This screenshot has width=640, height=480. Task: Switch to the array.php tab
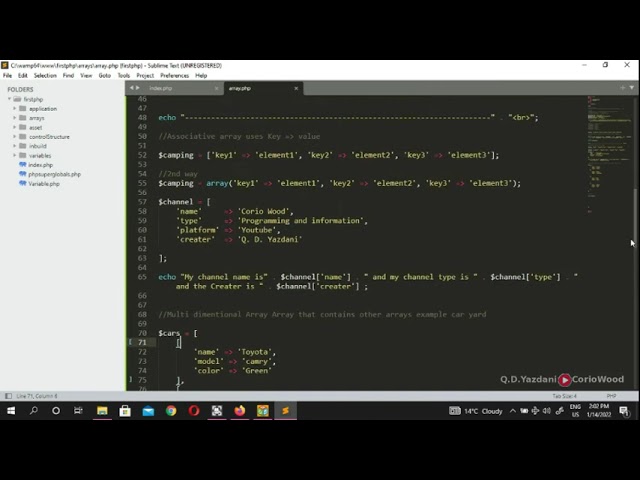click(240, 88)
